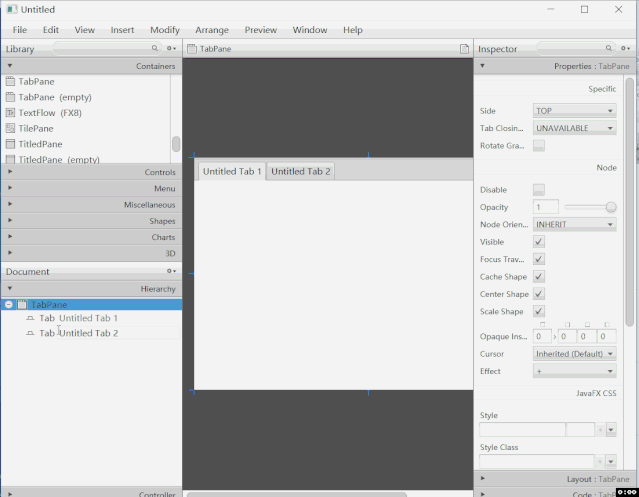Viewport: 639px width, 497px height.
Task: Click the Library search magnifier icon
Action: click(154, 48)
